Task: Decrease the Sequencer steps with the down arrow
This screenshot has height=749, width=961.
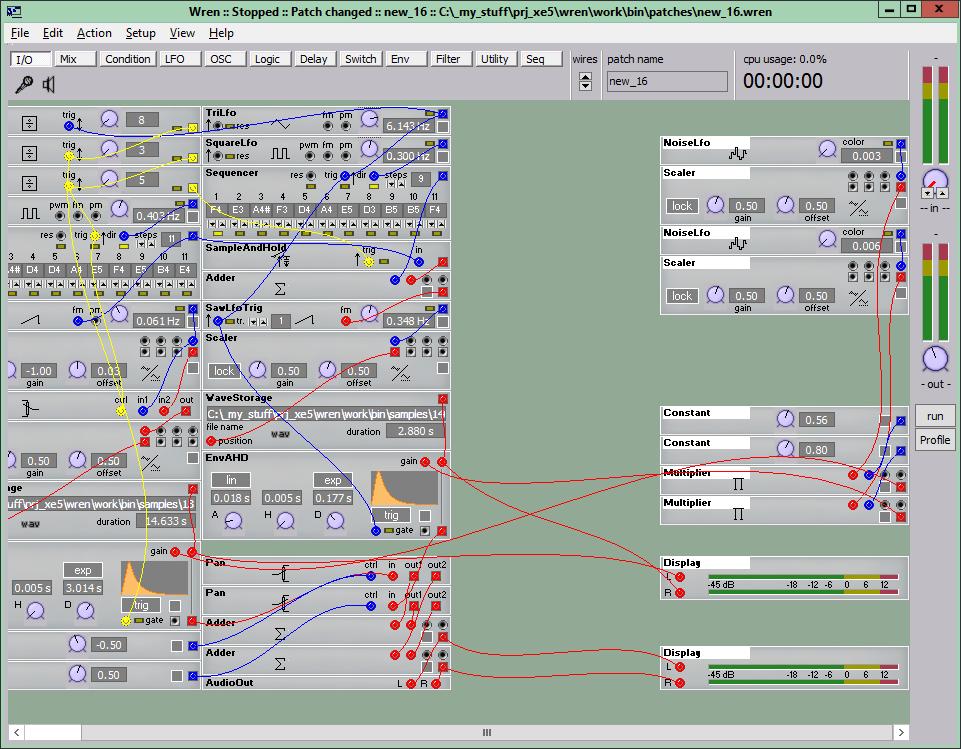Action: (x=390, y=184)
